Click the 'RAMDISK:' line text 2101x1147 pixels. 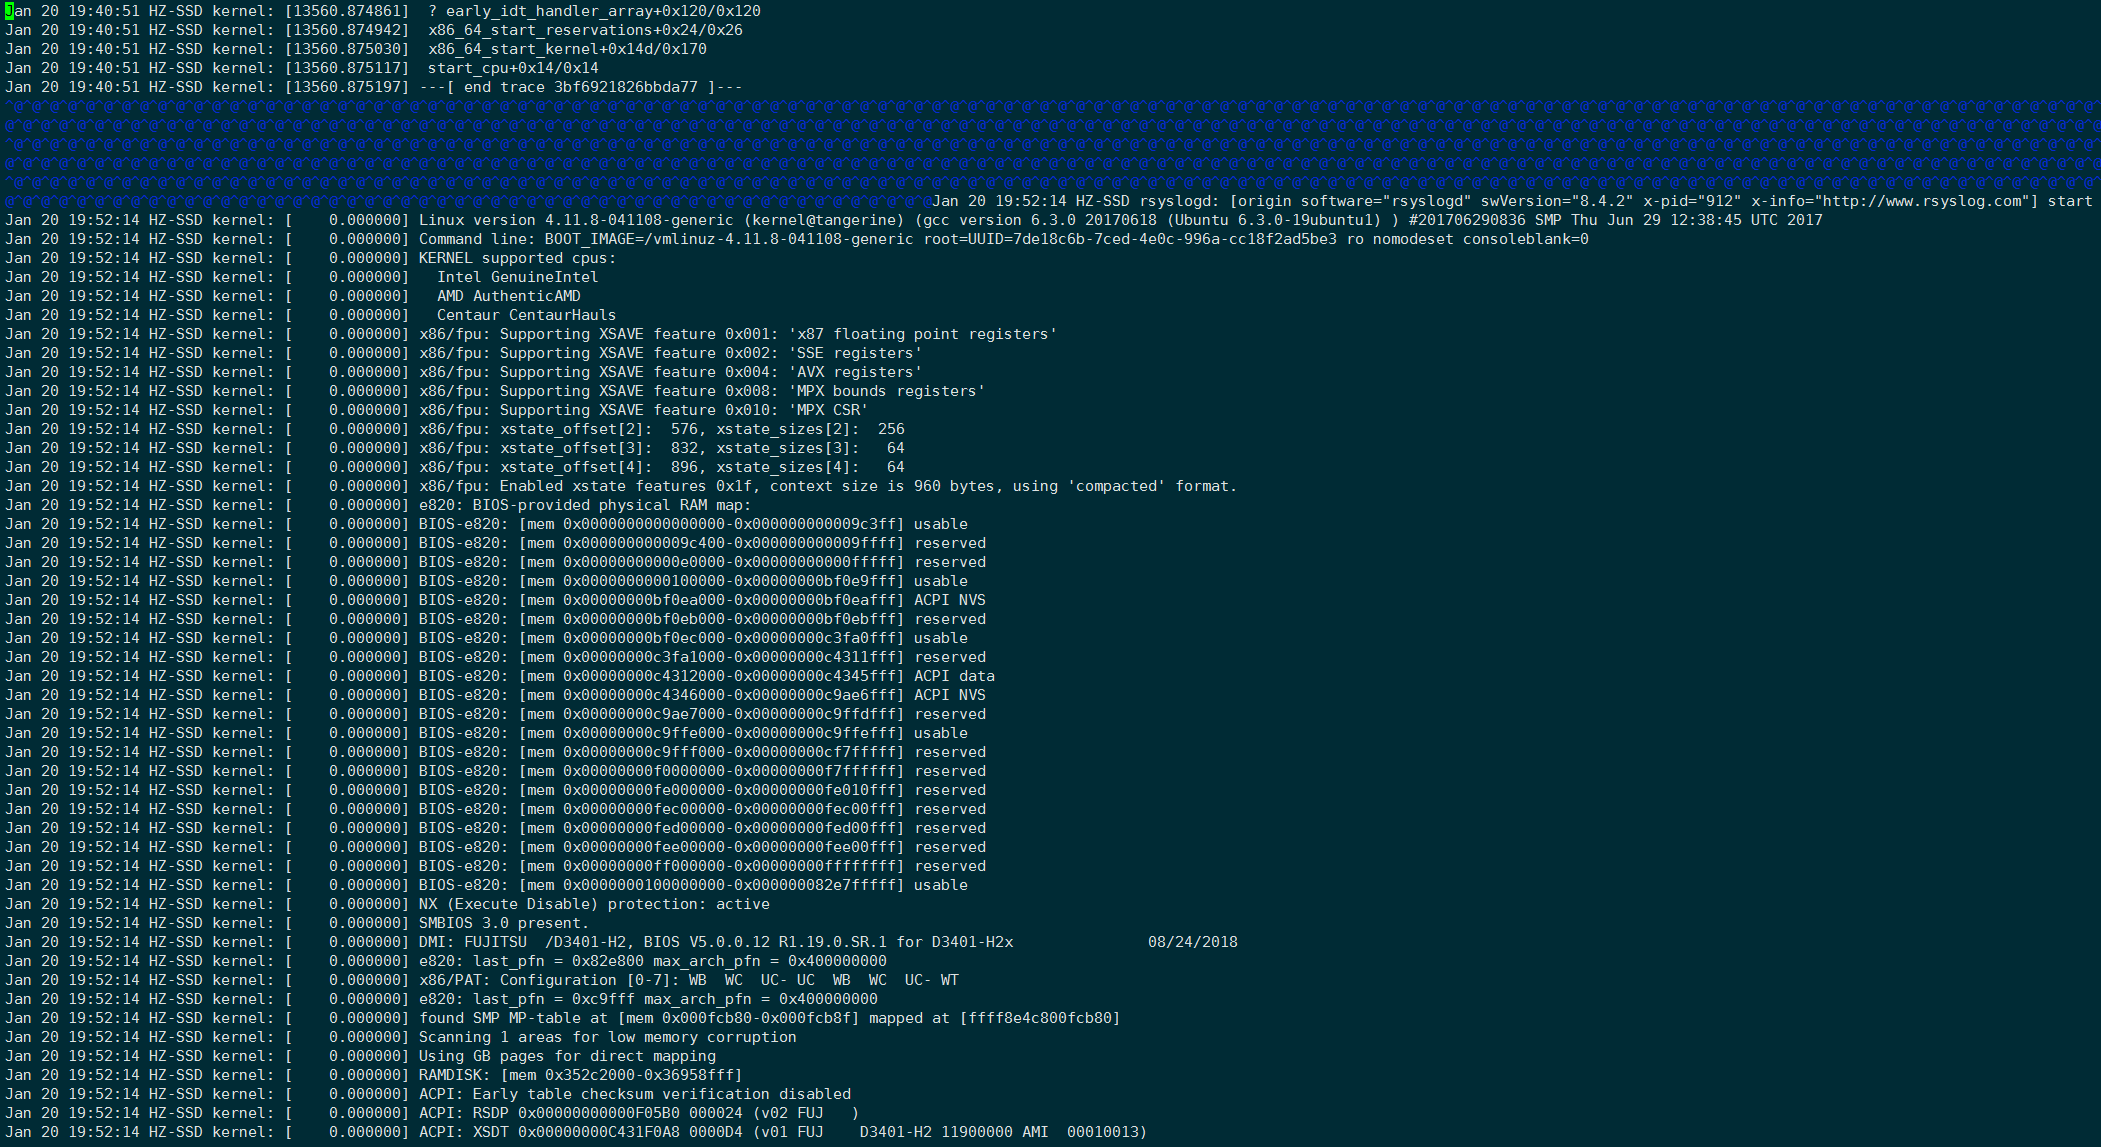tap(580, 1075)
